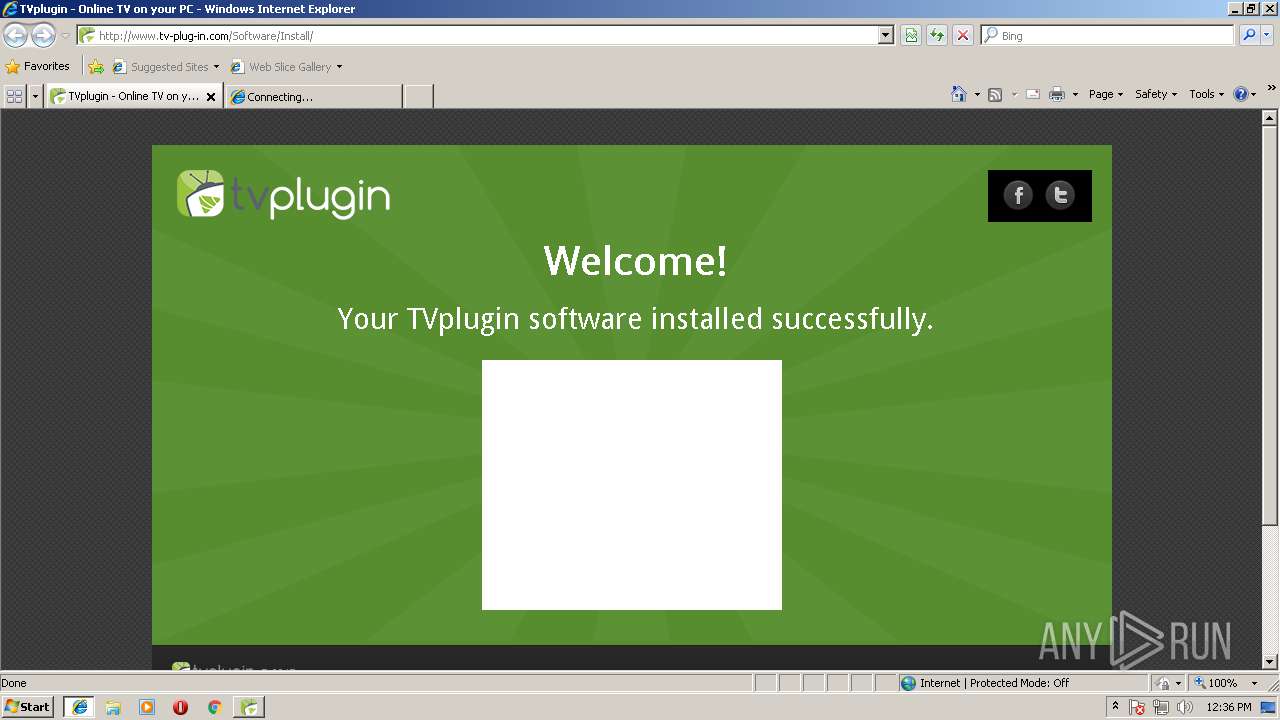Stop loading with the red X icon
The image size is (1280, 720).
point(963,36)
